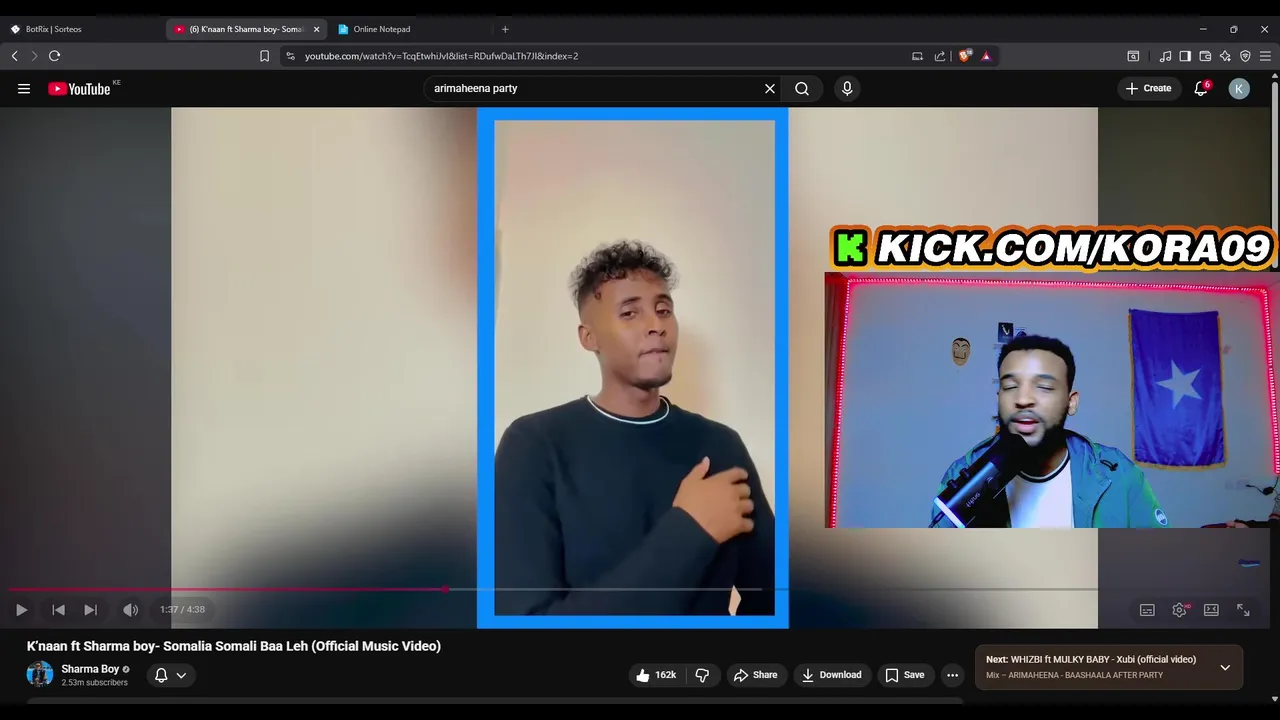
Task: Open video player settings gear
Action: (1180, 610)
